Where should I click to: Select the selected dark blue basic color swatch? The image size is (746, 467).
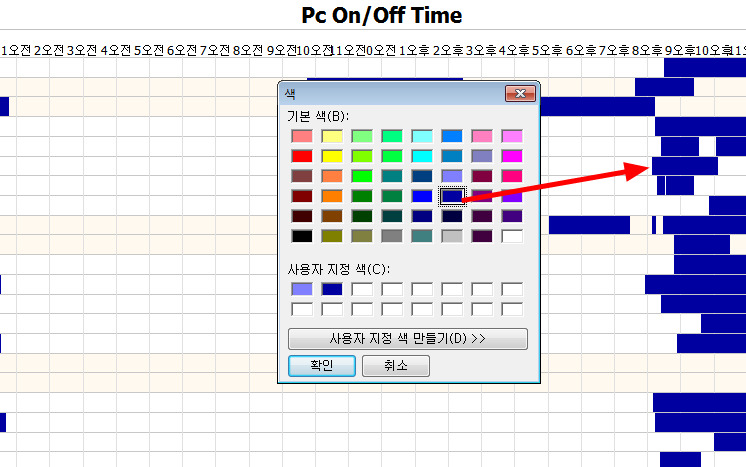pyautogui.click(x=452, y=196)
